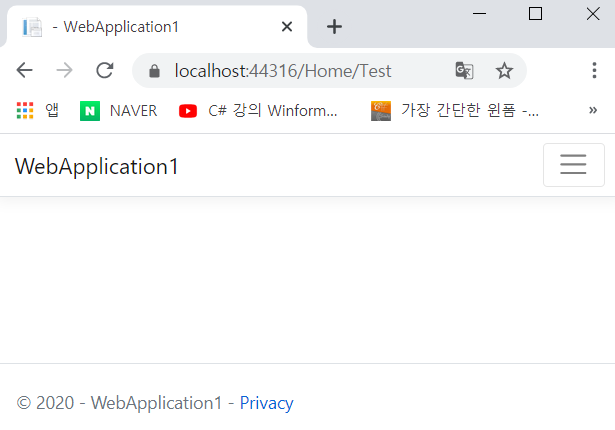
Task: Close the WebApplication1 tab
Action: tap(287, 27)
